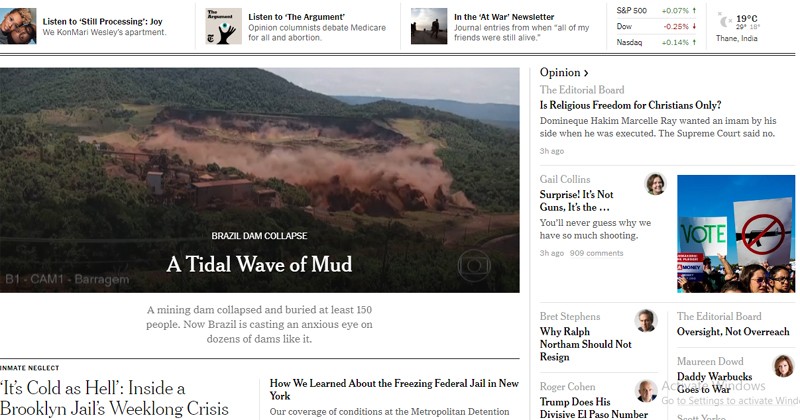Viewport: 800px width, 420px height.
Task: Open 'A Tidal Wave of Mud' headline
Action: pyautogui.click(x=259, y=264)
